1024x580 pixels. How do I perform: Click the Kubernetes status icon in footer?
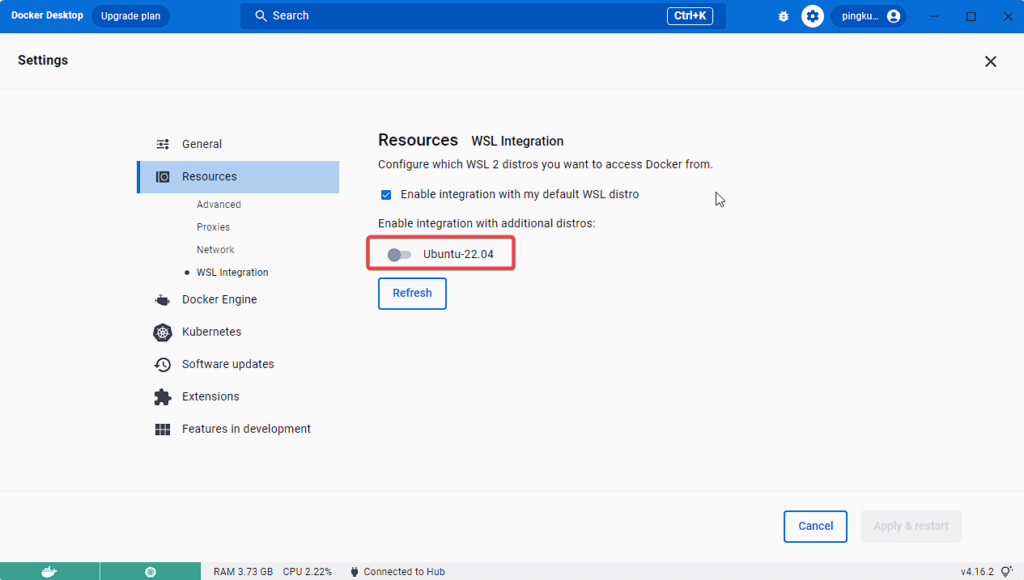coord(150,572)
